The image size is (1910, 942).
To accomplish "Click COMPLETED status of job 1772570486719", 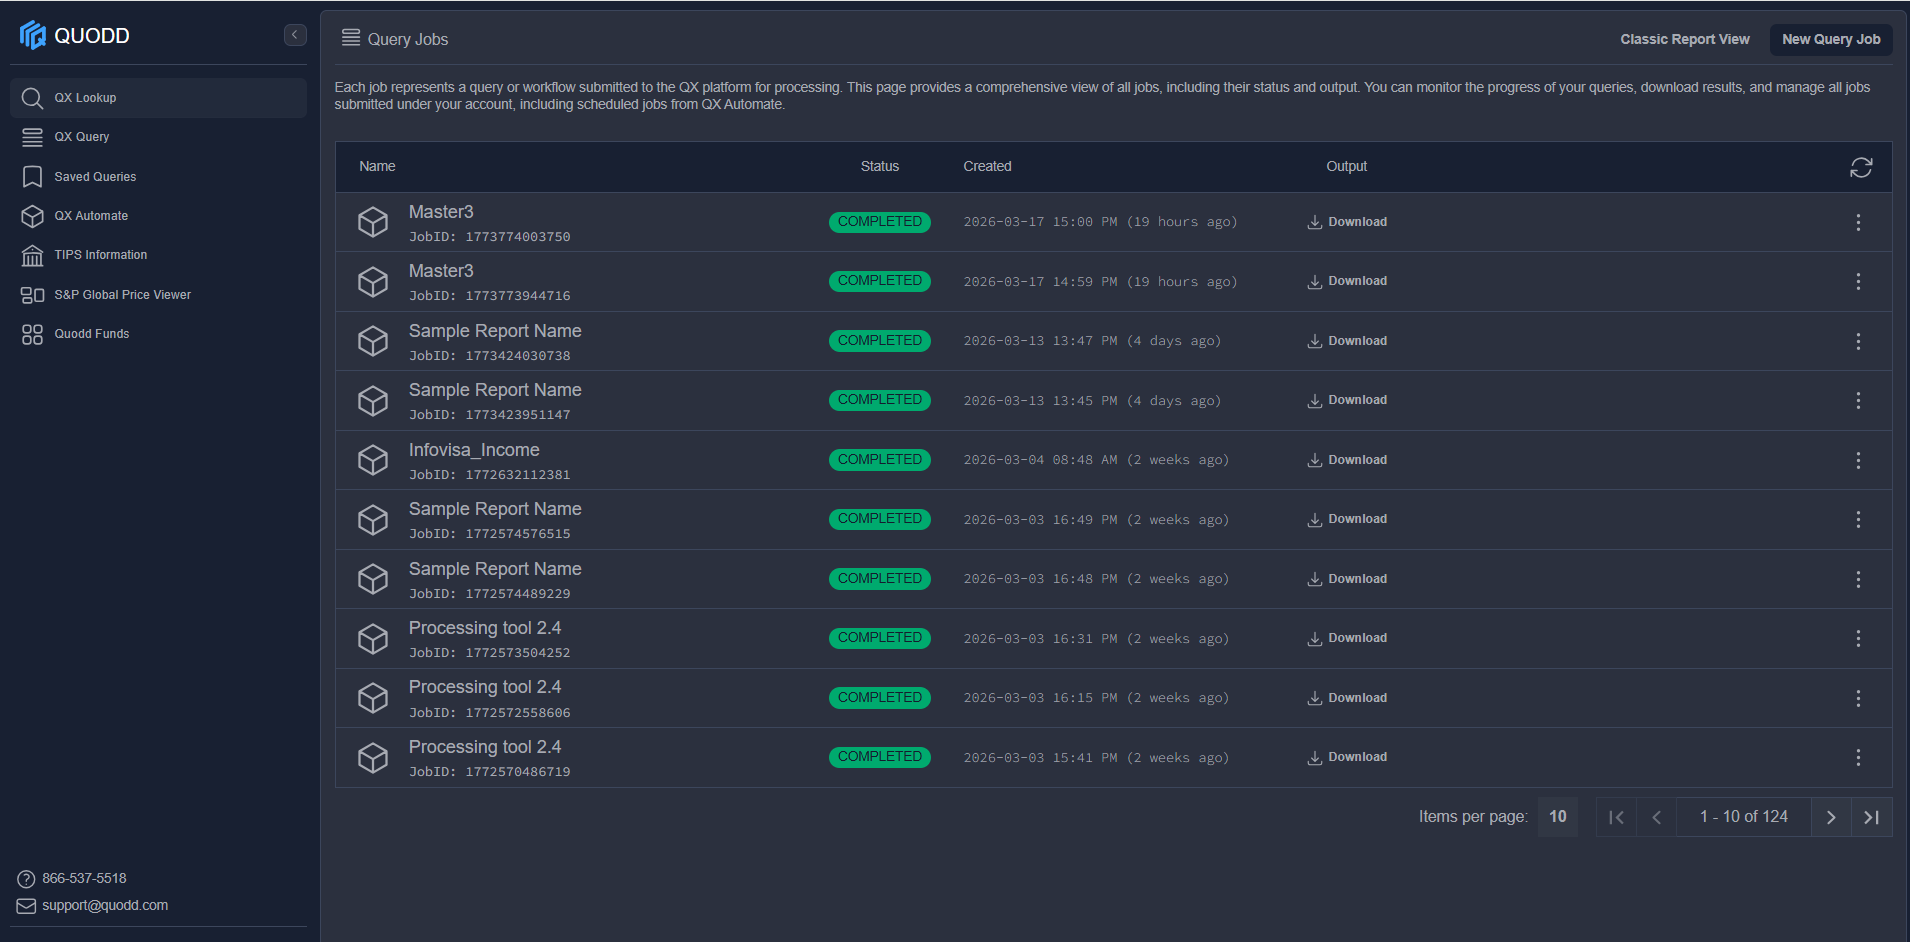I will click(879, 757).
